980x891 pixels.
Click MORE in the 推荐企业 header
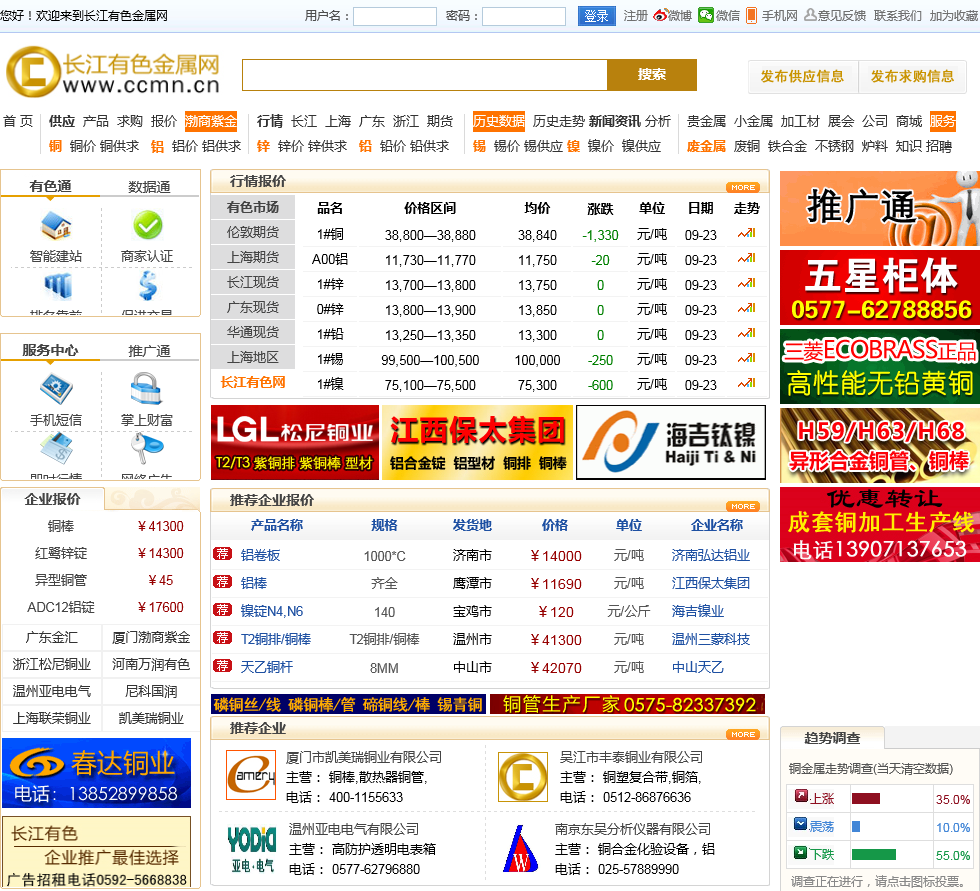point(742,734)
